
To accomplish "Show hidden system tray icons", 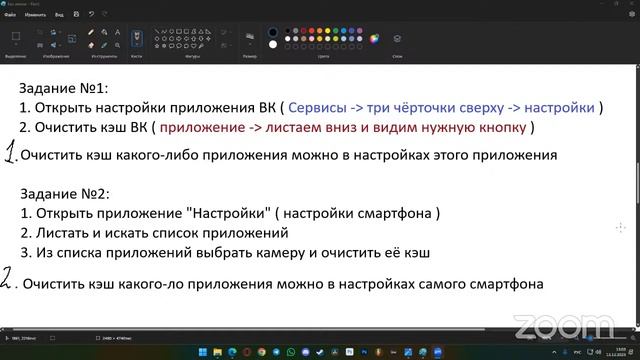I will coord(554,352).
